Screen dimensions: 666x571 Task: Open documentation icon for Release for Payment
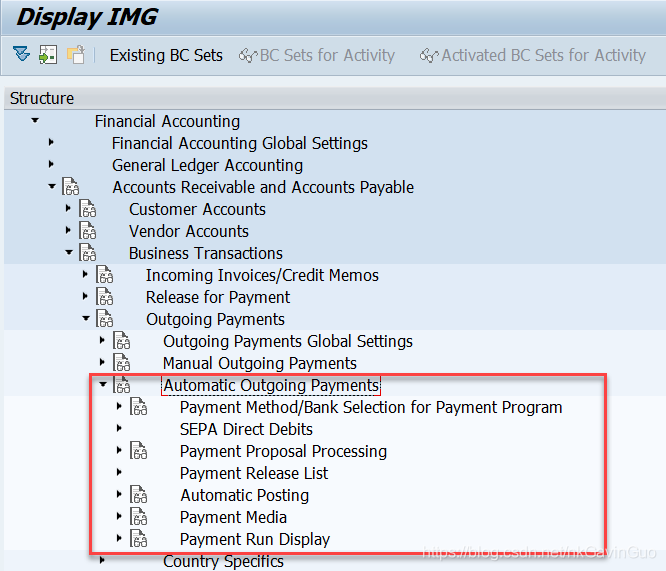click(x=104, y=297)
